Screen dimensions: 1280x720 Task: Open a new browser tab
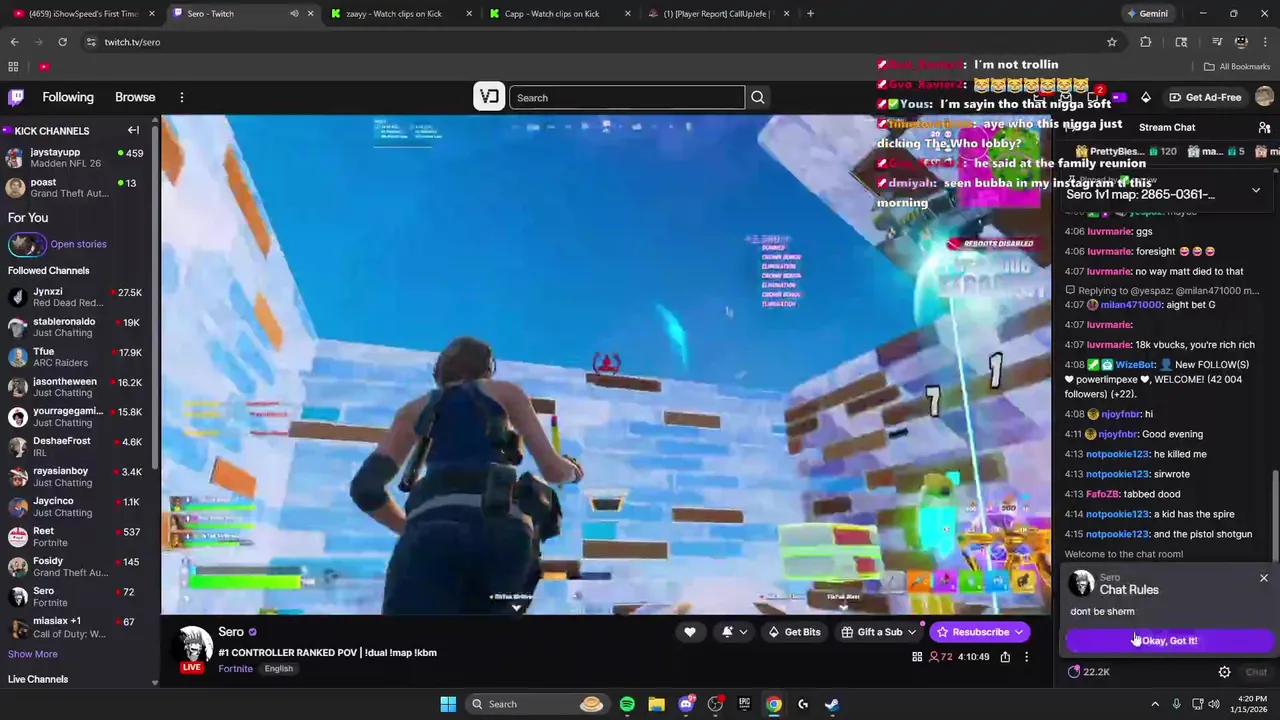pos(810,14)
